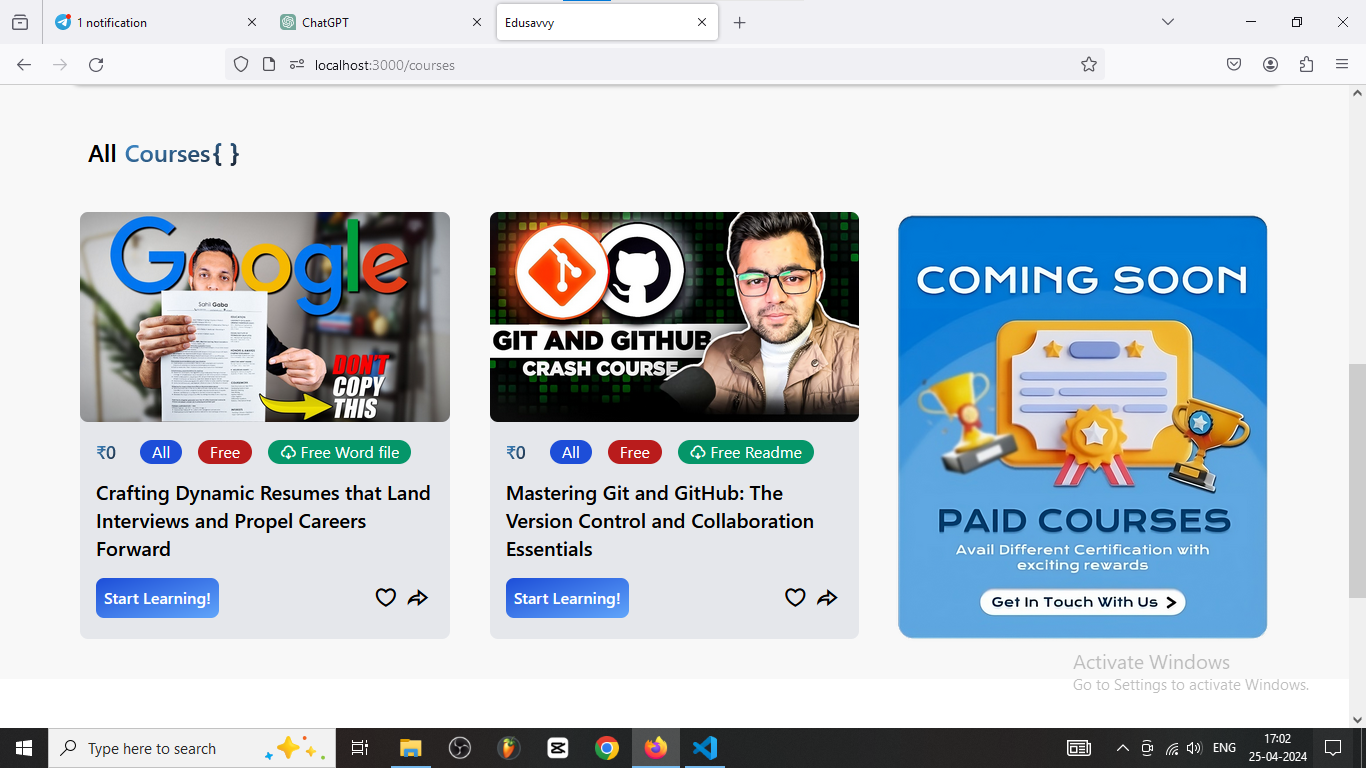Open the list all tabs dropdown
This screenshot has width=1366, height=768.
(x=1167, y=22)
